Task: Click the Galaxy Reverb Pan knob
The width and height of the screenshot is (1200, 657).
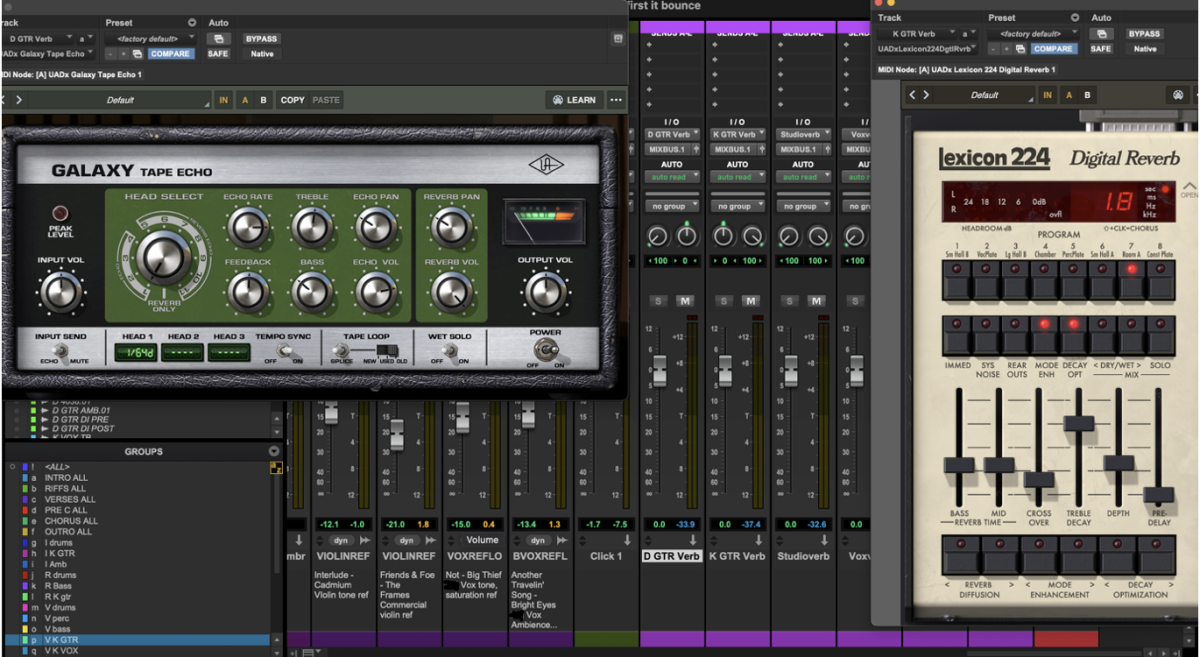Action: 451,229
